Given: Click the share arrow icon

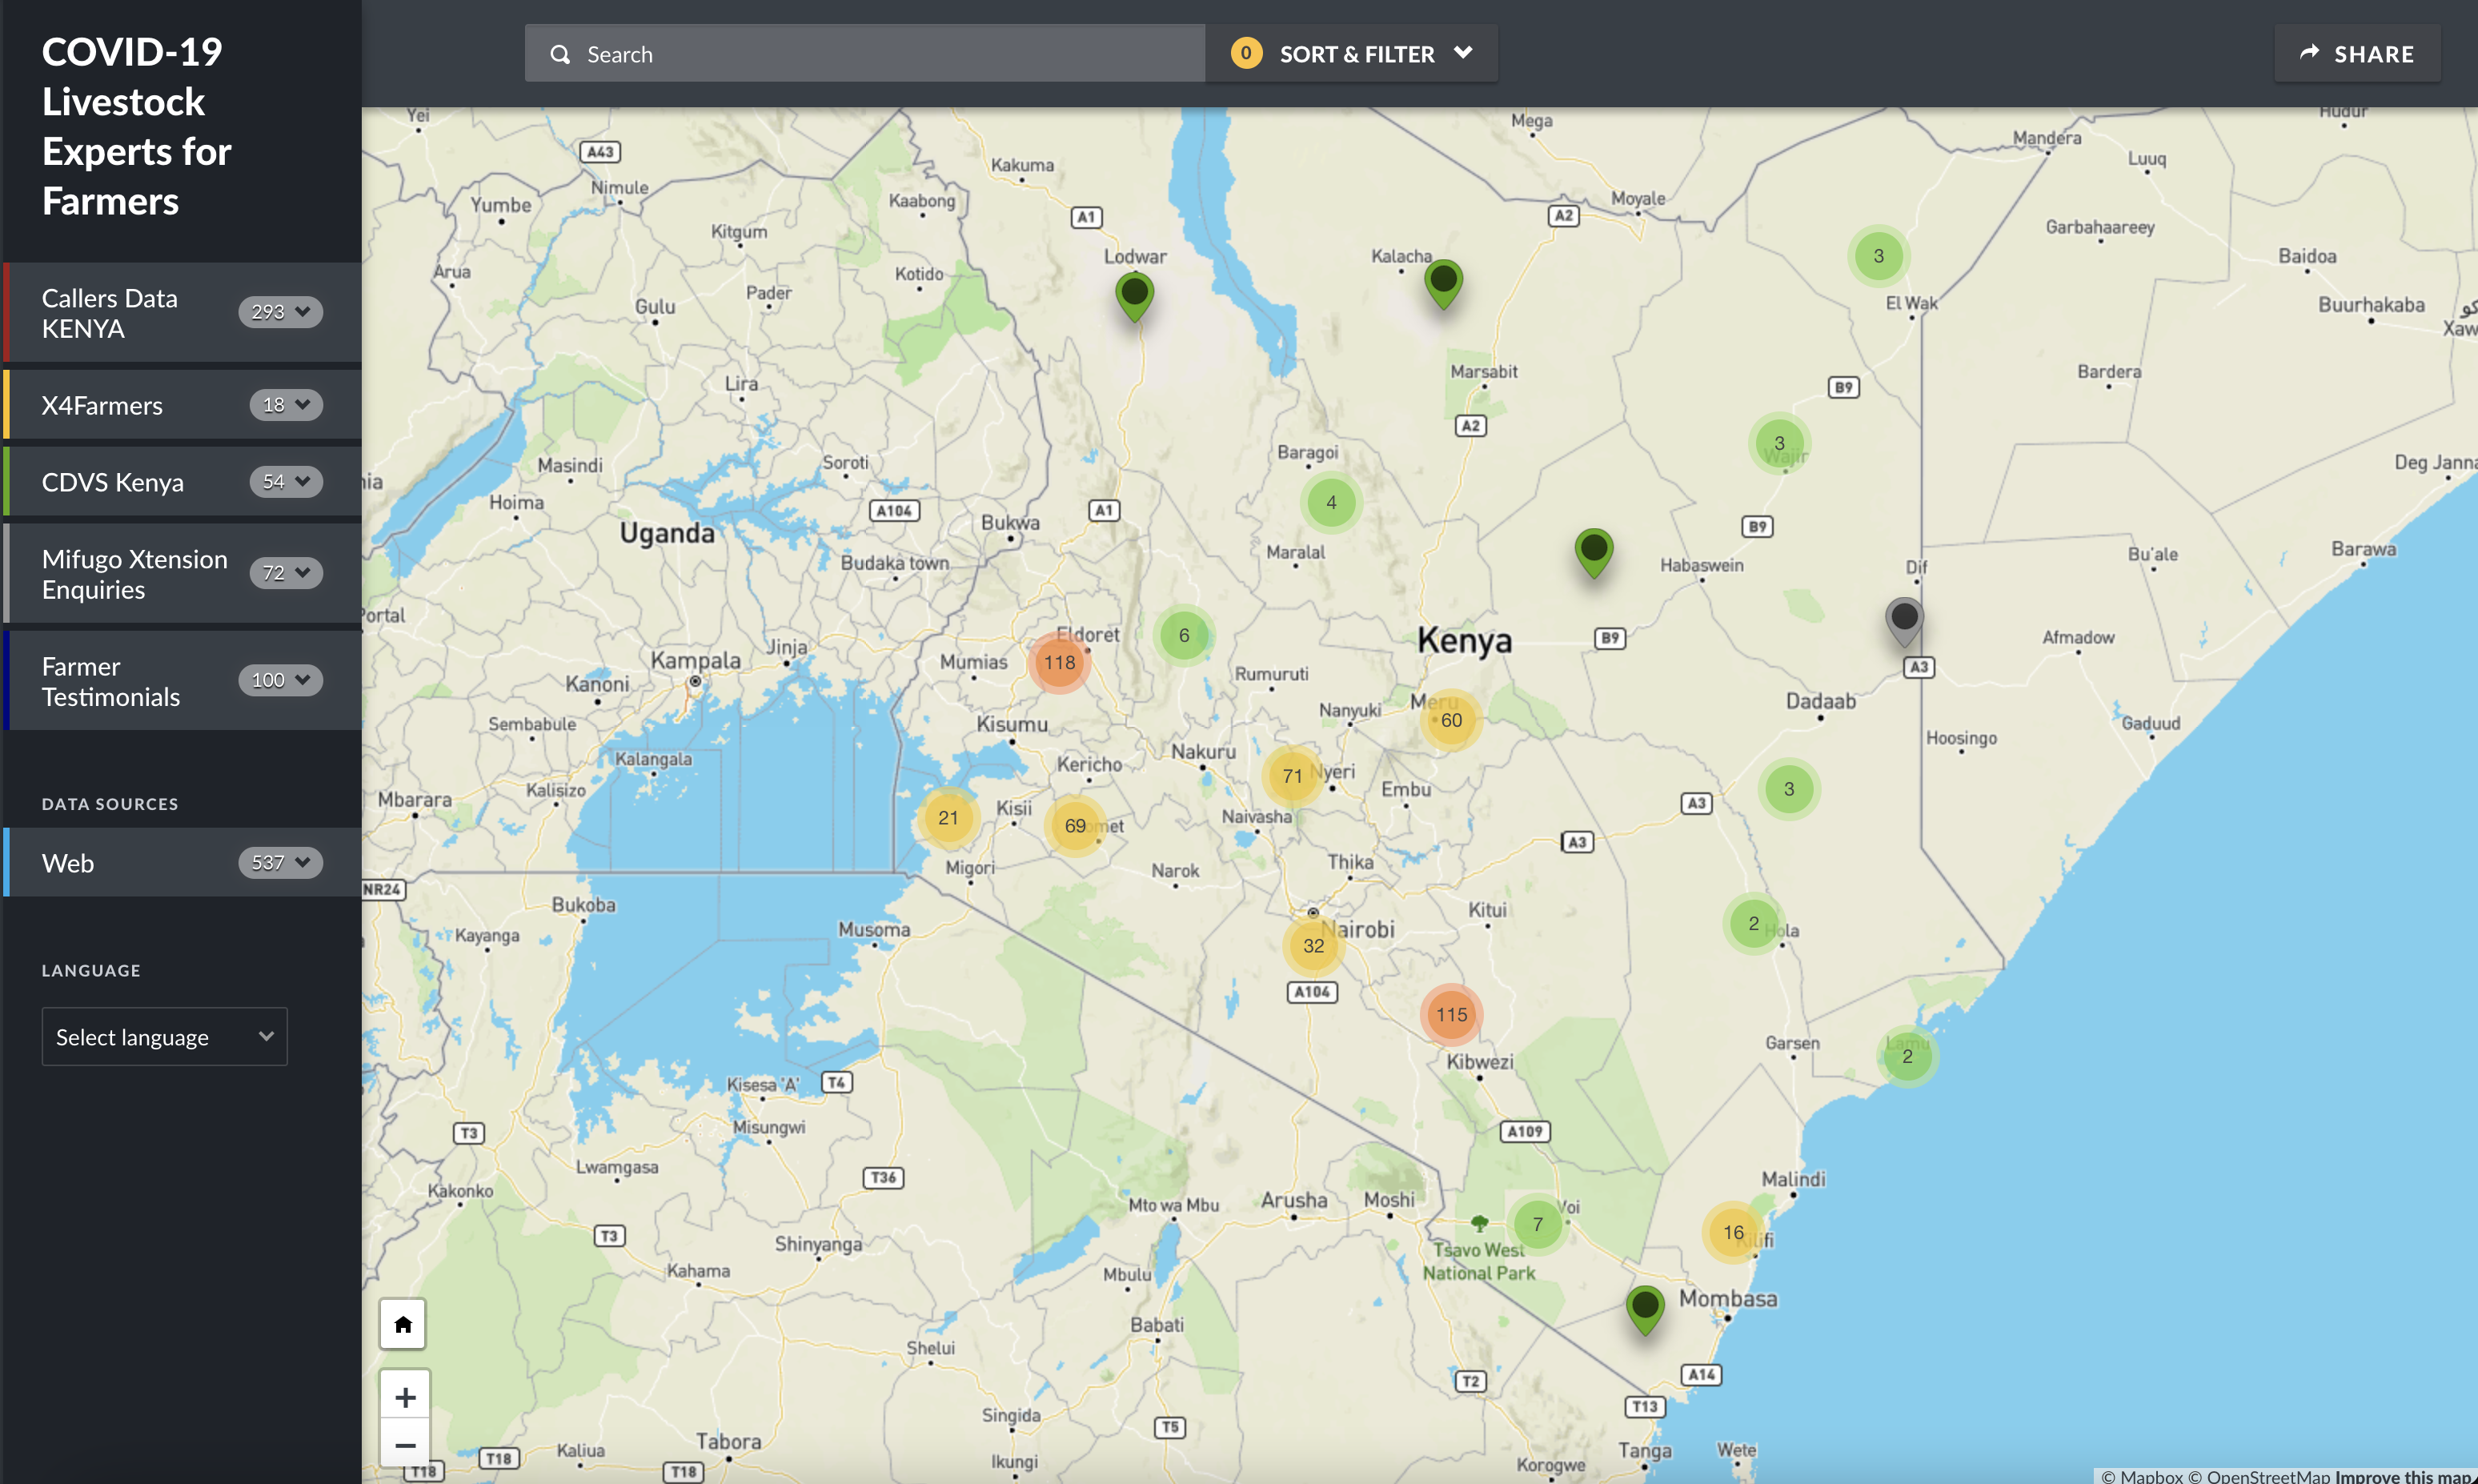Looking at the screenshot, I should (2309, 53).
